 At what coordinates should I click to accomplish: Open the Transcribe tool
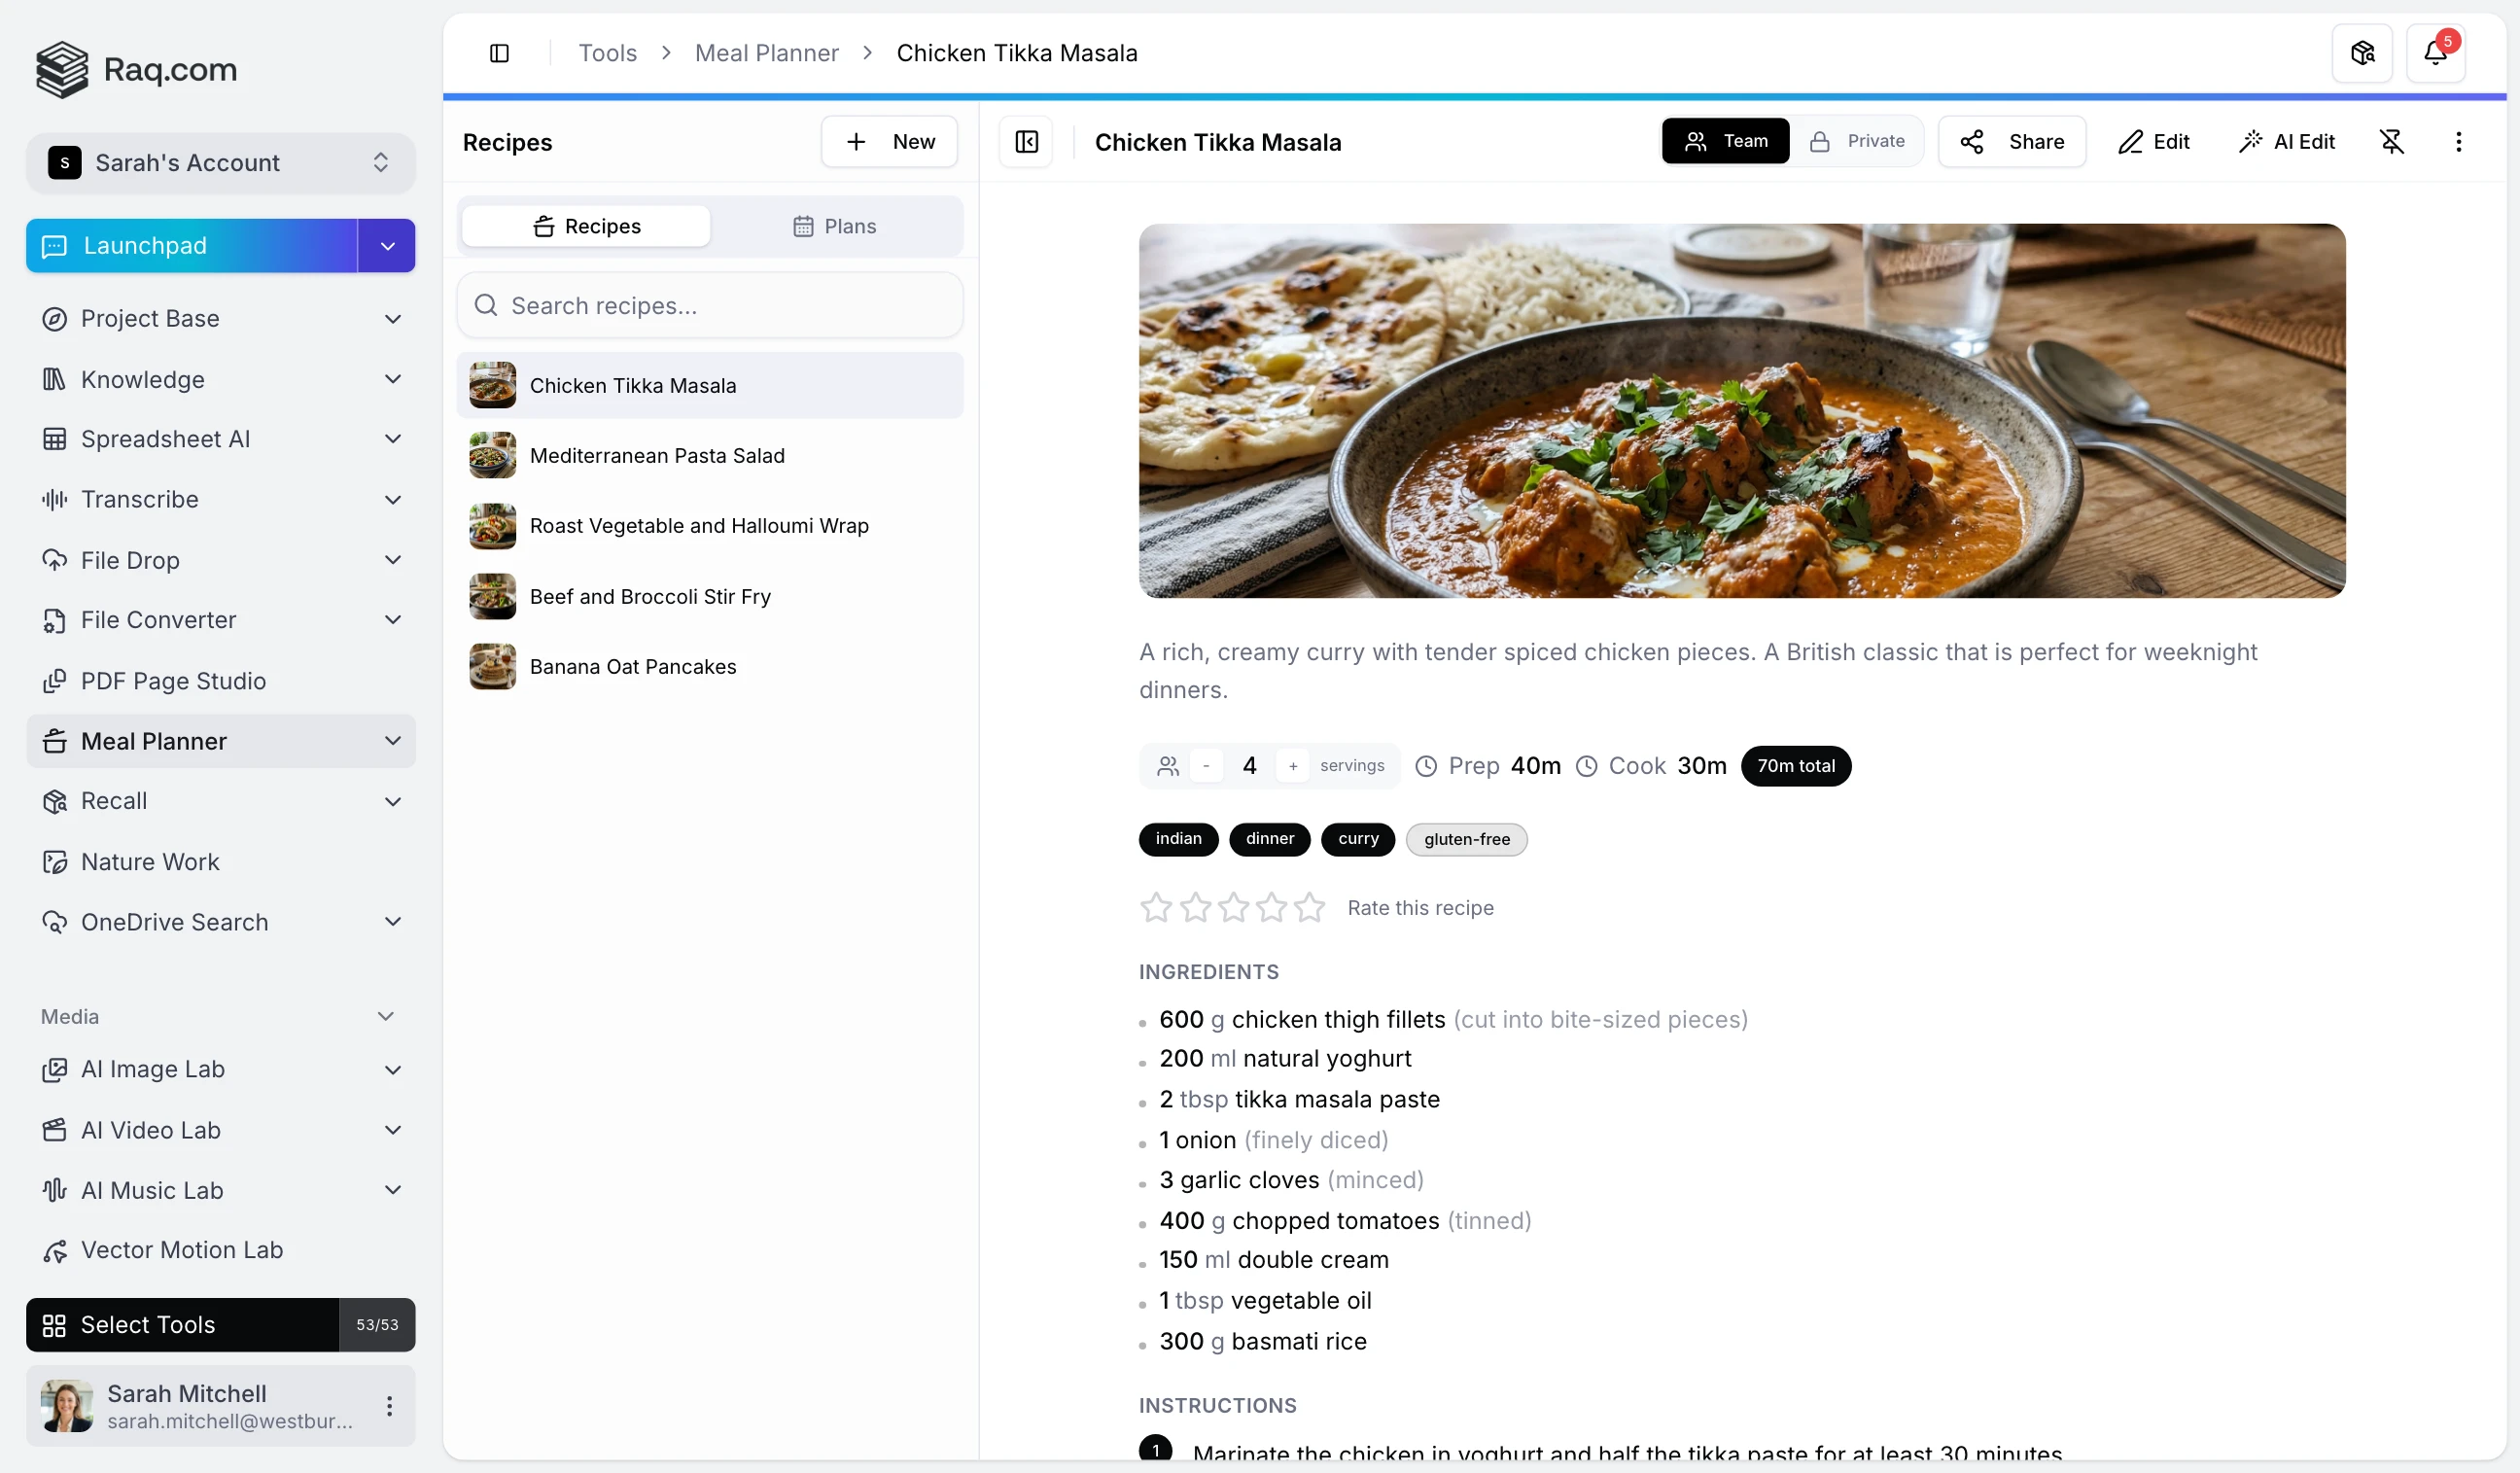tap(141, 500)
